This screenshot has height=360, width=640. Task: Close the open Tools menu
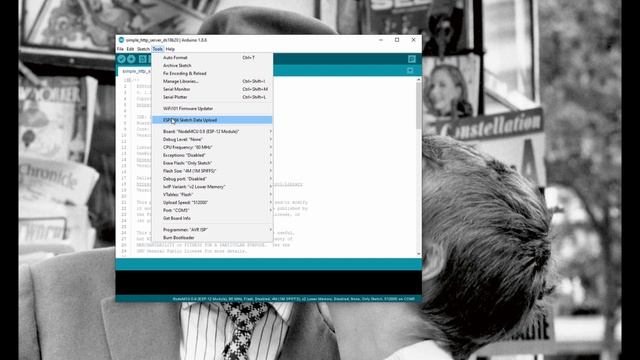[158, 49]
